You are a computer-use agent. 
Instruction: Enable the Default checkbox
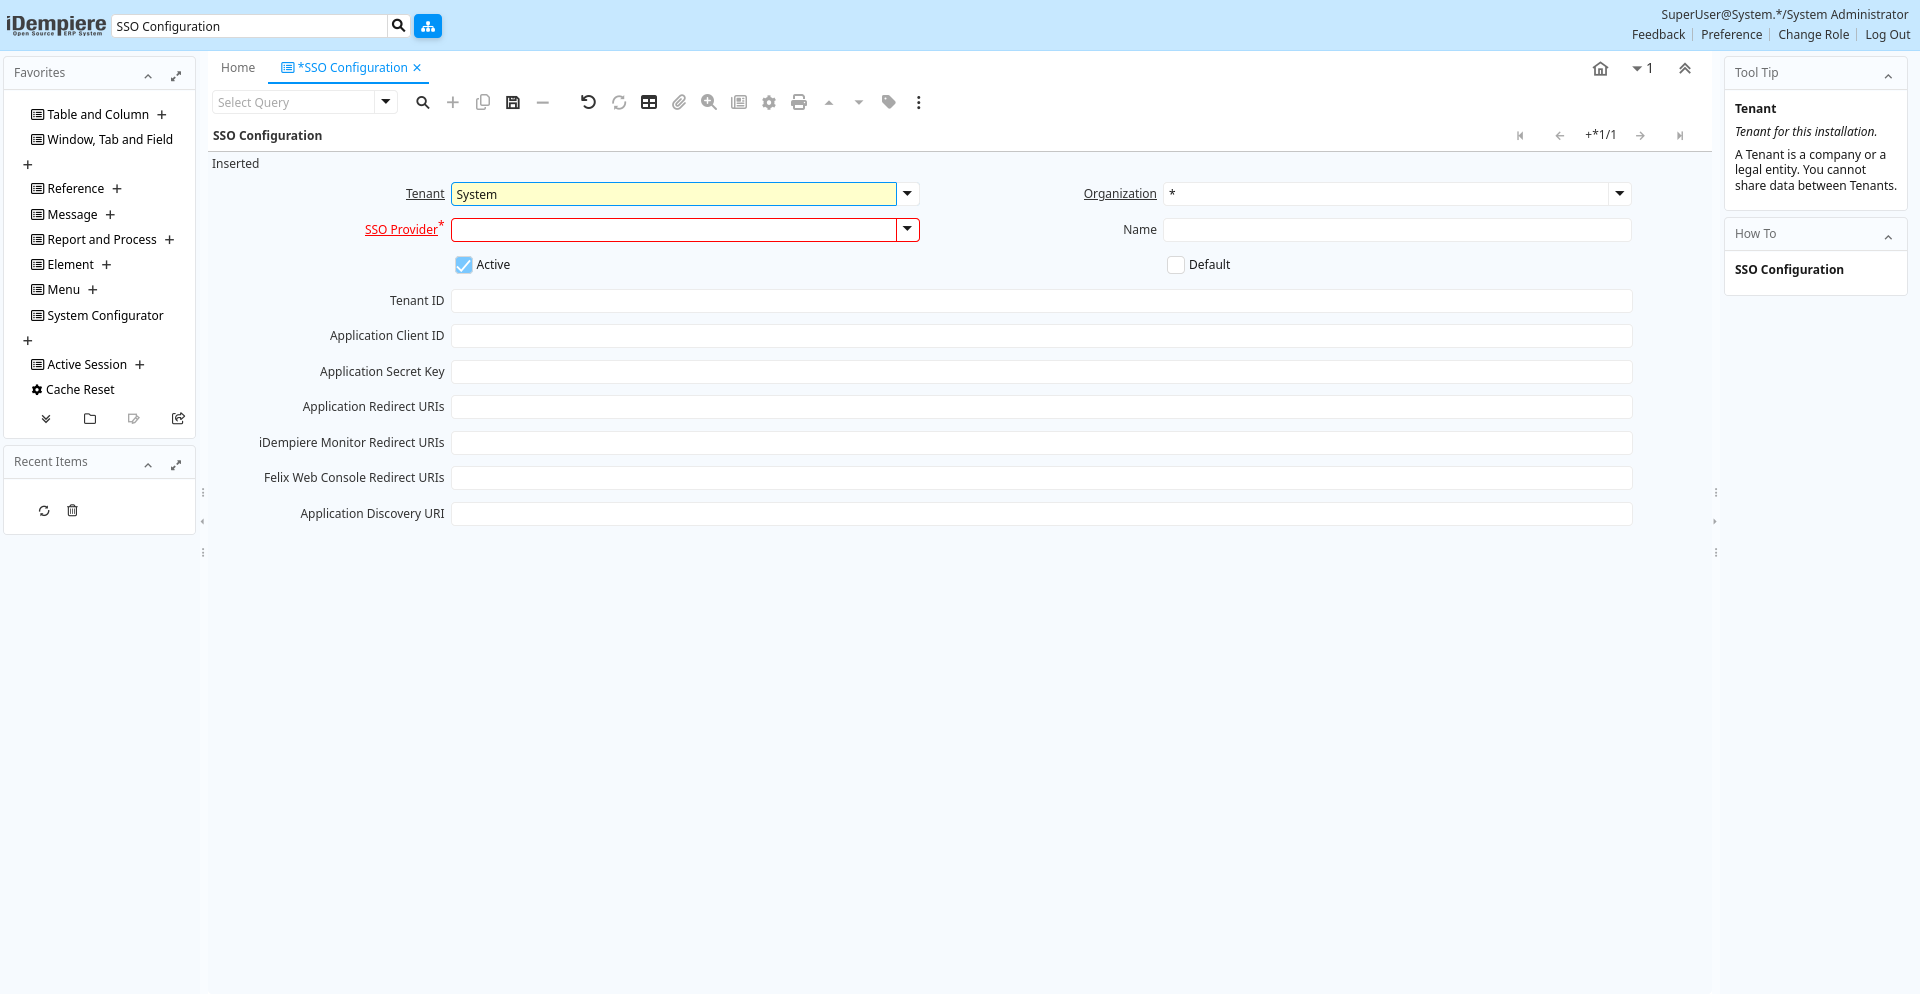1176,265
